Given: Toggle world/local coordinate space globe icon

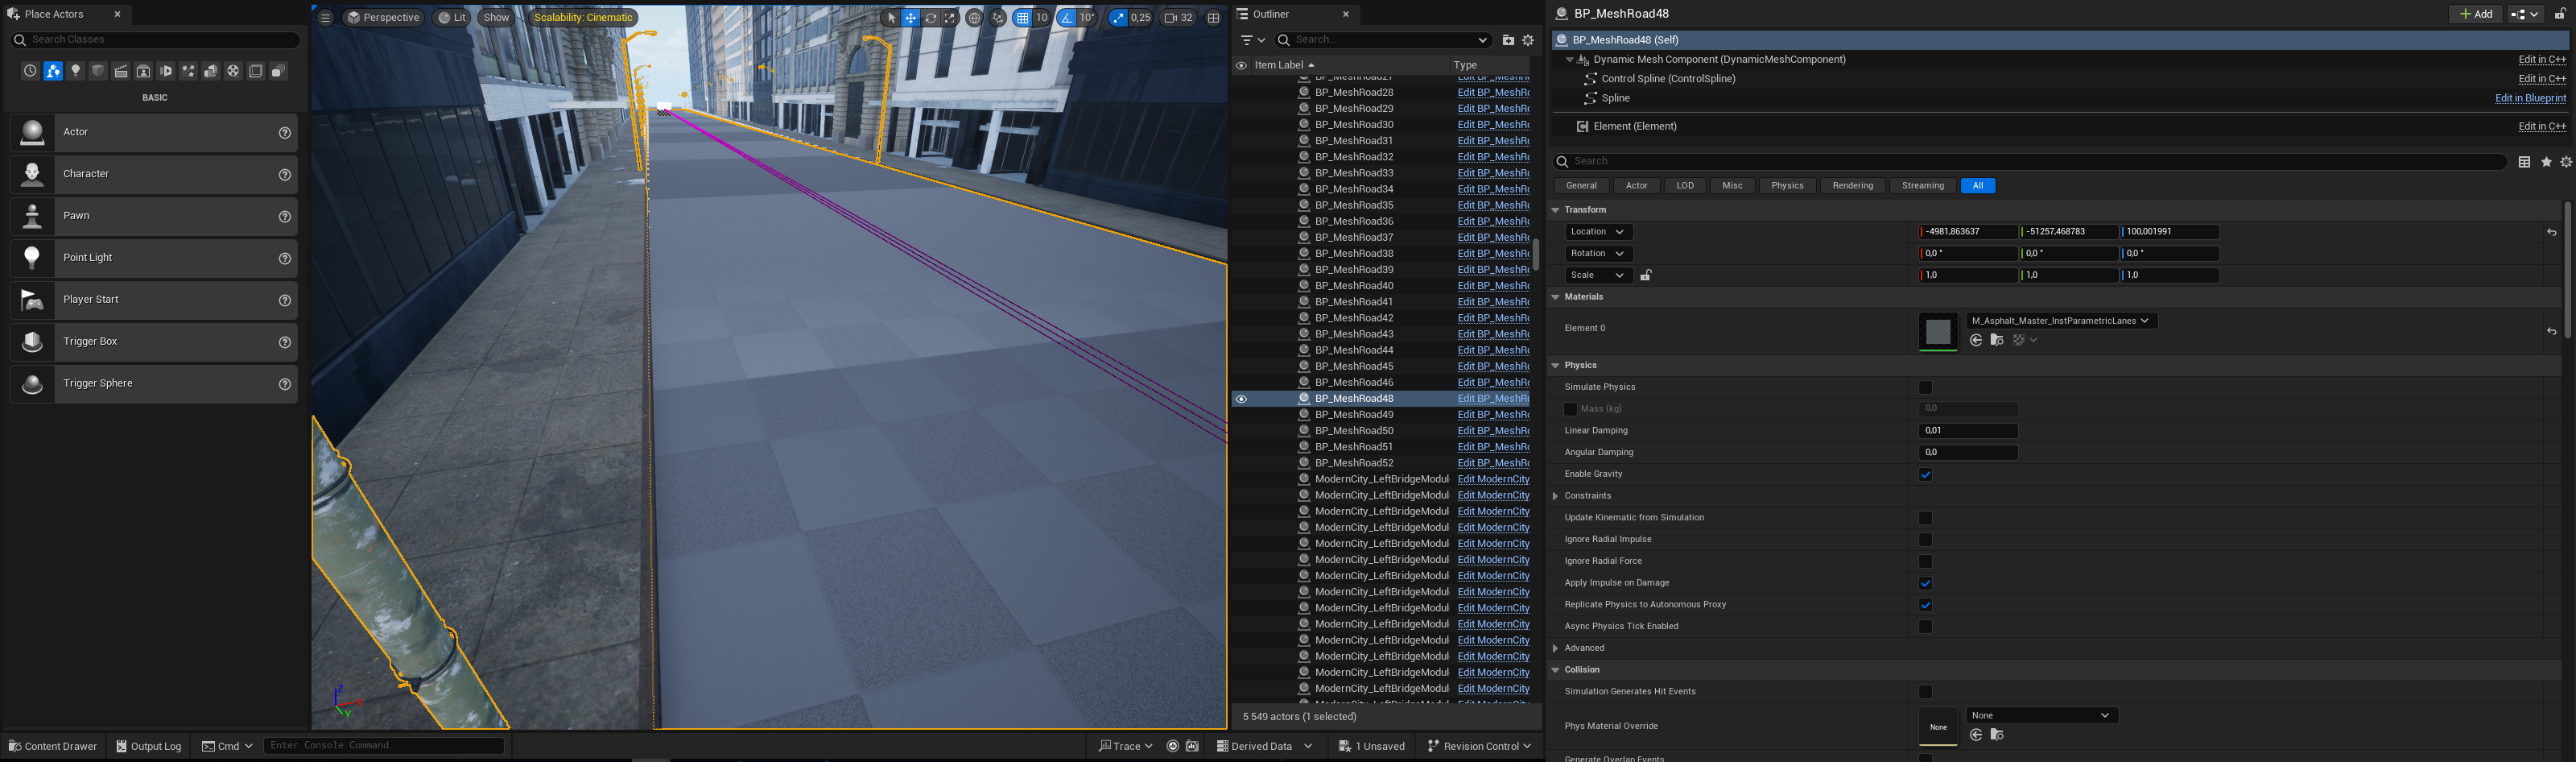Looking at the screenshot, I should [974, 18].
